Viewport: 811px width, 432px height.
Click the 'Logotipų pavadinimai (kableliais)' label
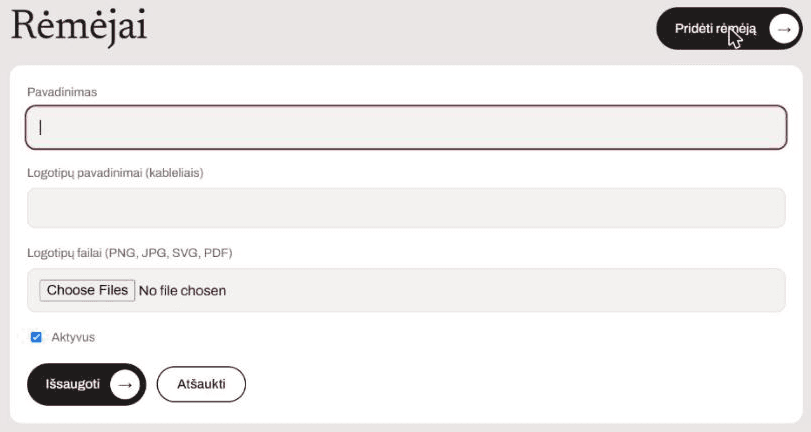[x=115, y=173]
